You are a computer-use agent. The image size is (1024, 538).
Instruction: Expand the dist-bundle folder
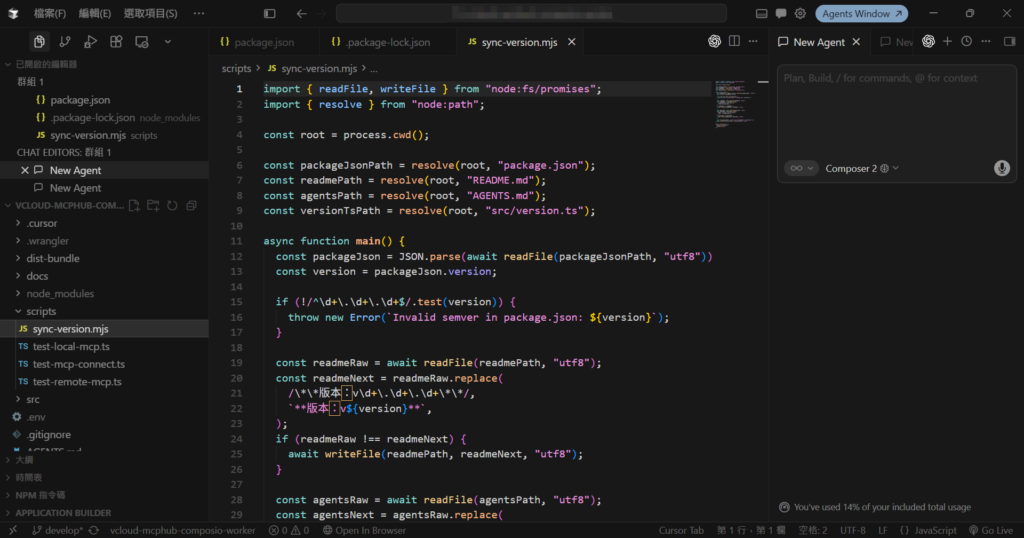[x=53, y=259]
